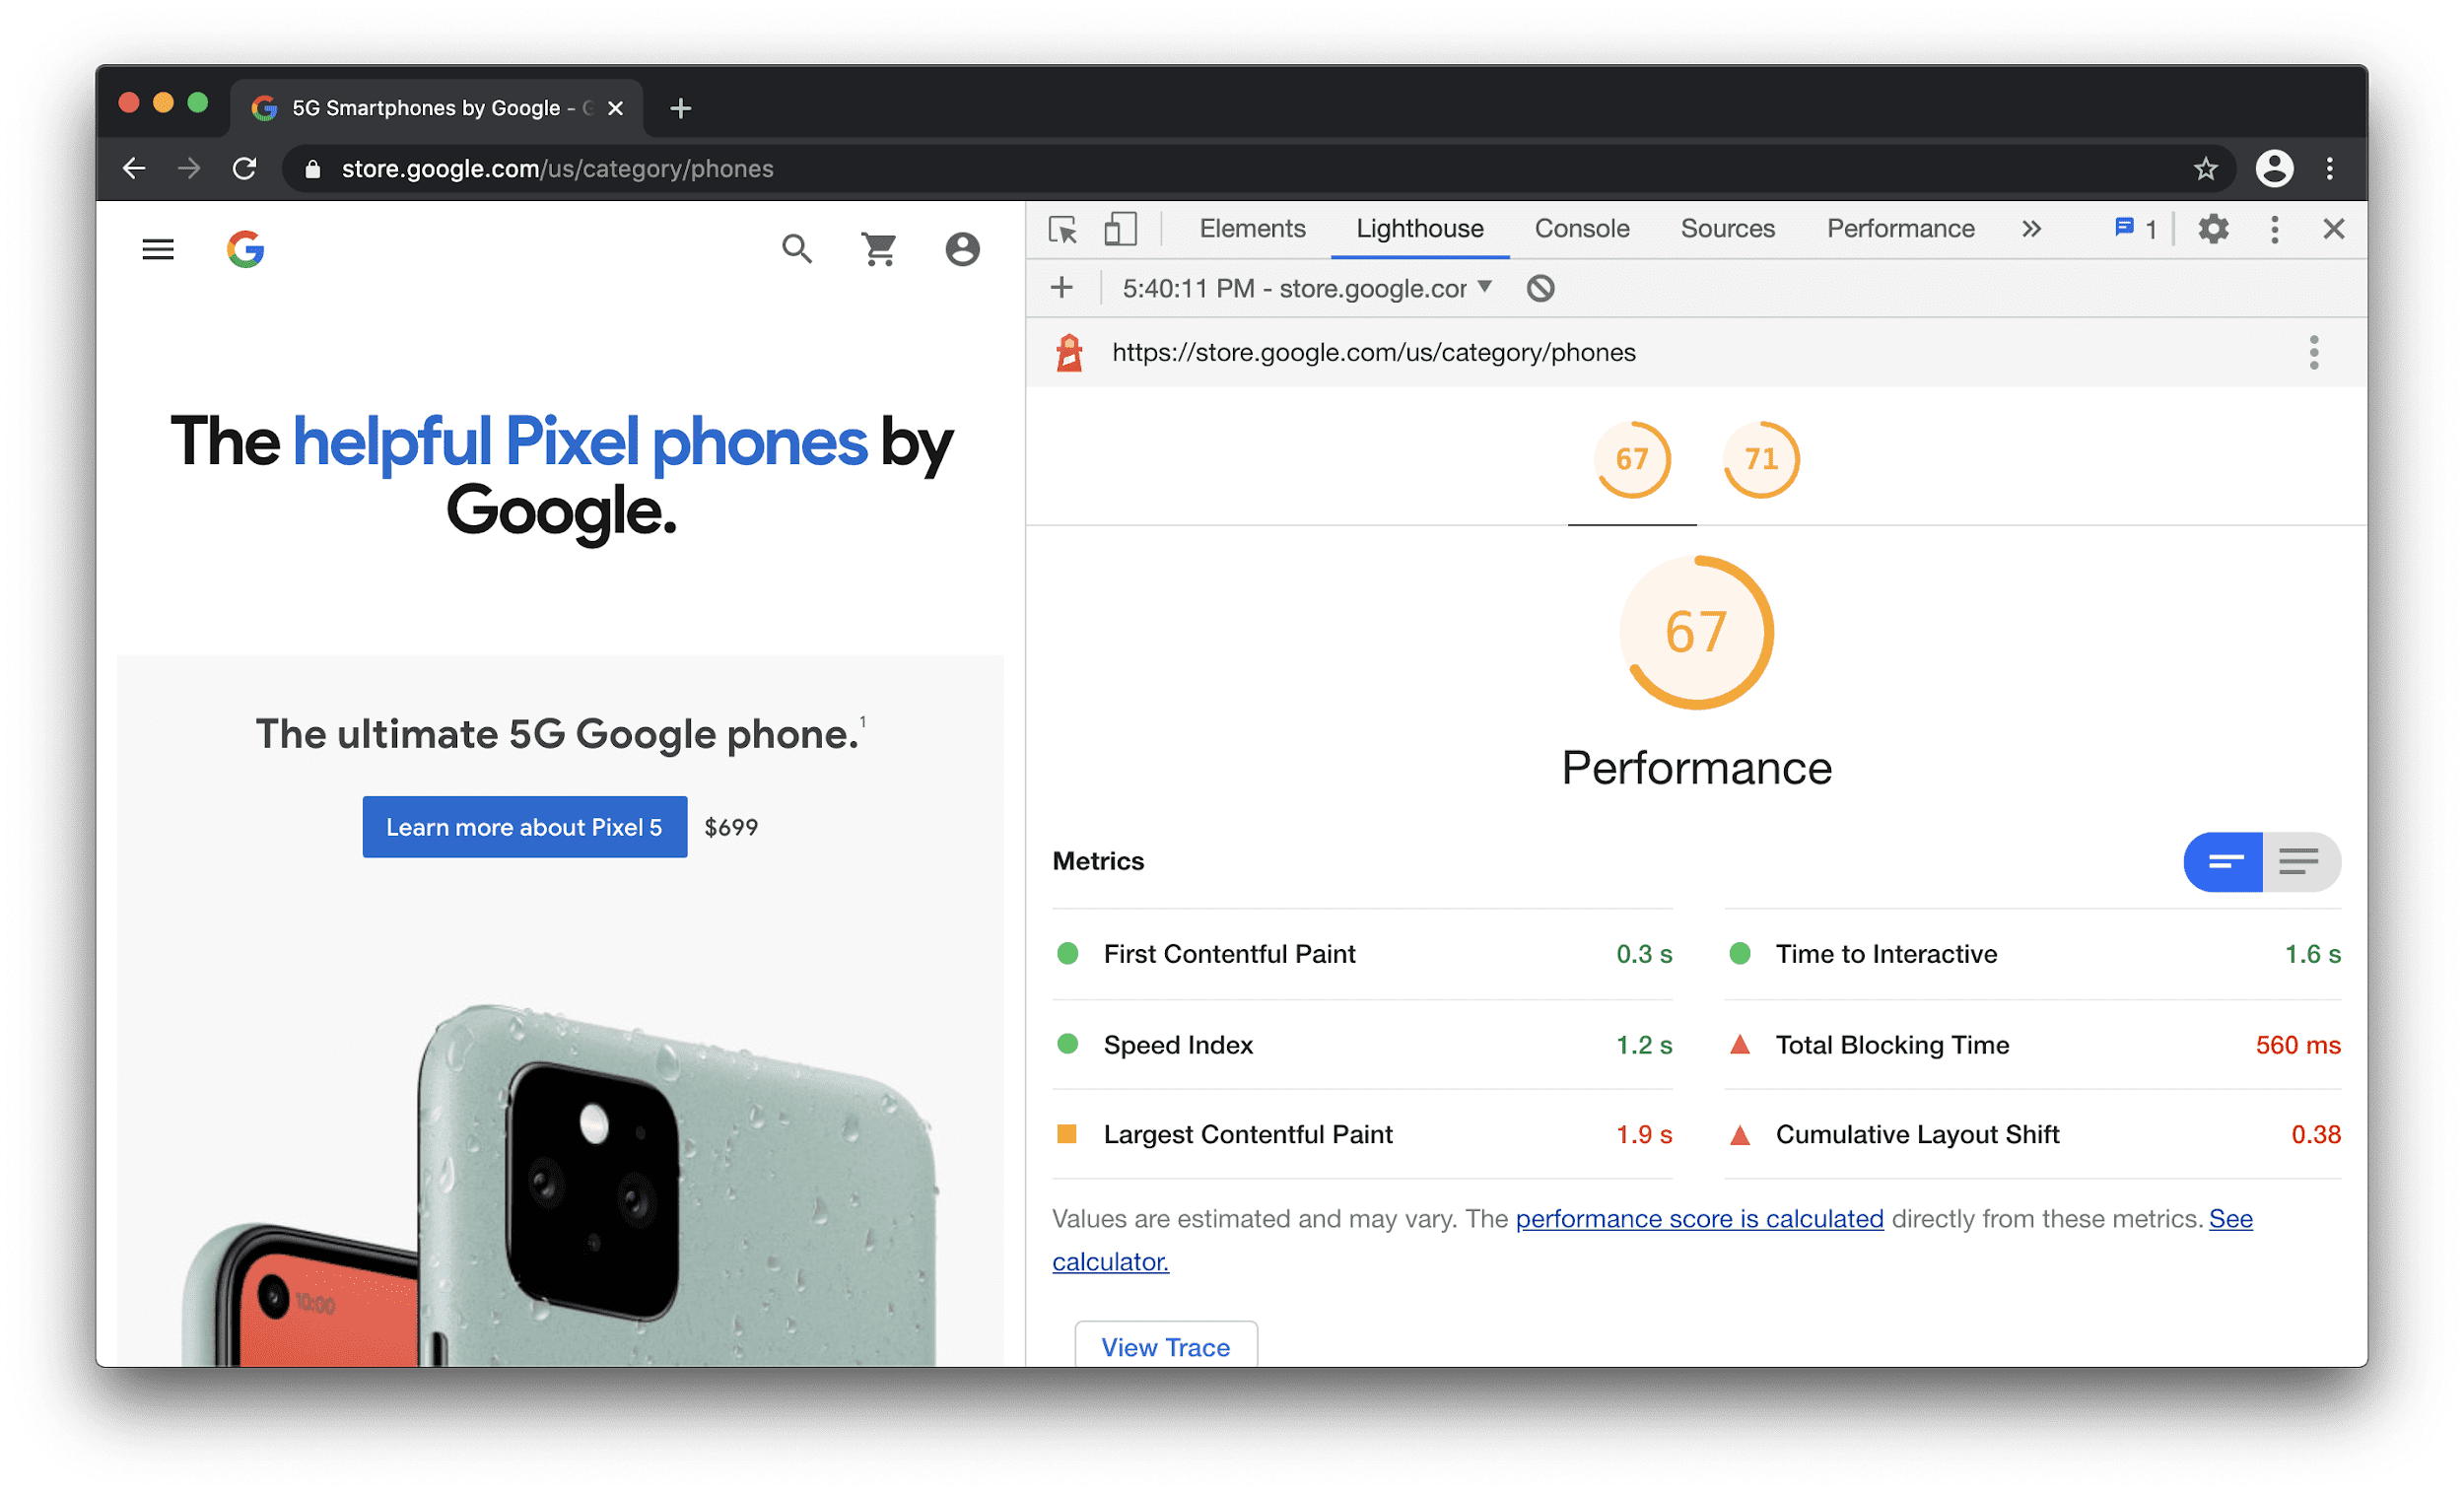The width and height of the screenshot is (2464, 1494).
Task: Toggle the Lighthouse report URL dropdown
Action: pos(1490,289)
